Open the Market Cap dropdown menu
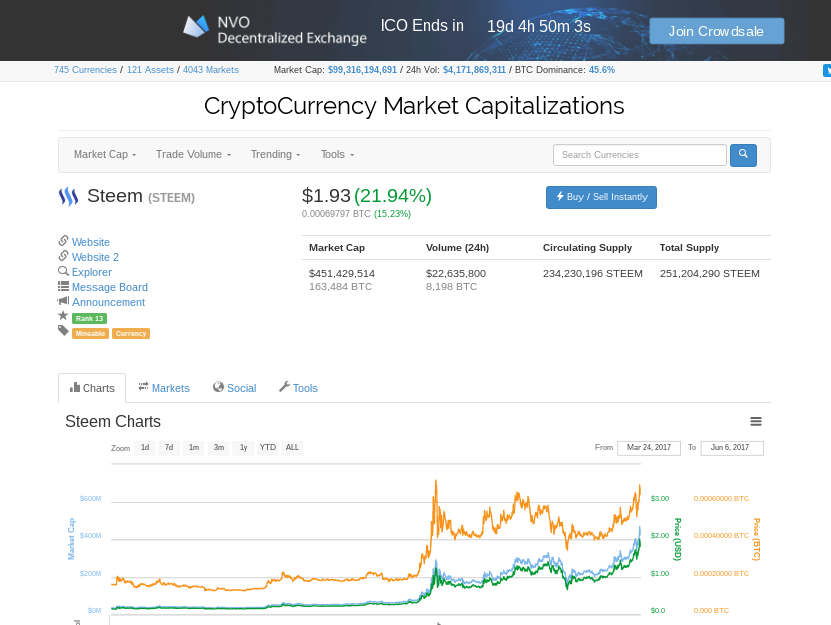The height and width of the screenshot is (625, 831). (105, 154)
